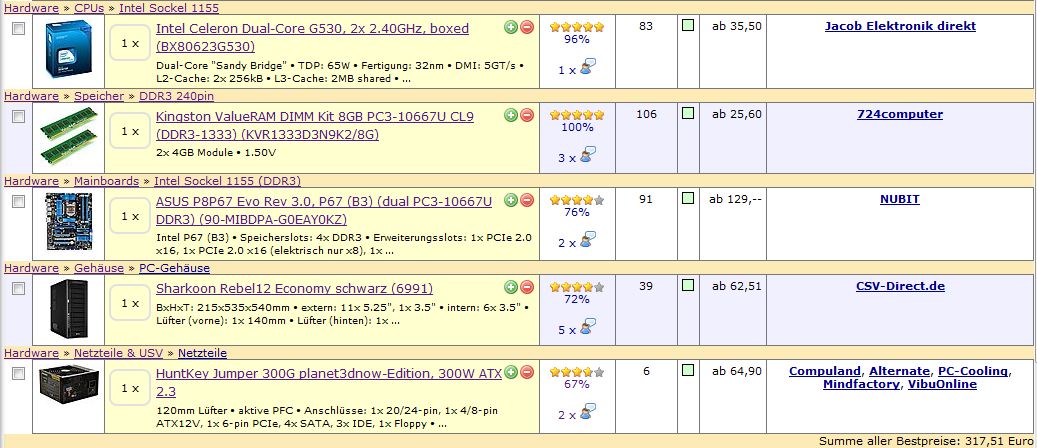Open PC-Gehäuse breadcrumb category
Screen dimensions: 1037x448
coord(174,268)
